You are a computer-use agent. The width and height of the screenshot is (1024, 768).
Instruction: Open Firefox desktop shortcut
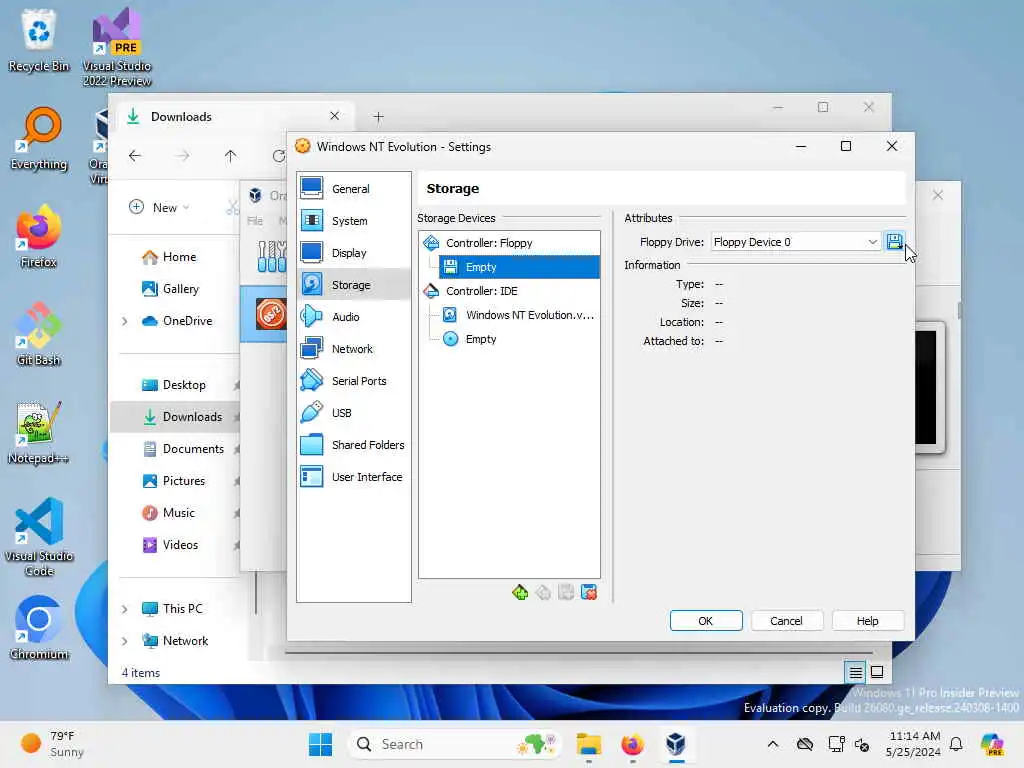tap(39, 236)
